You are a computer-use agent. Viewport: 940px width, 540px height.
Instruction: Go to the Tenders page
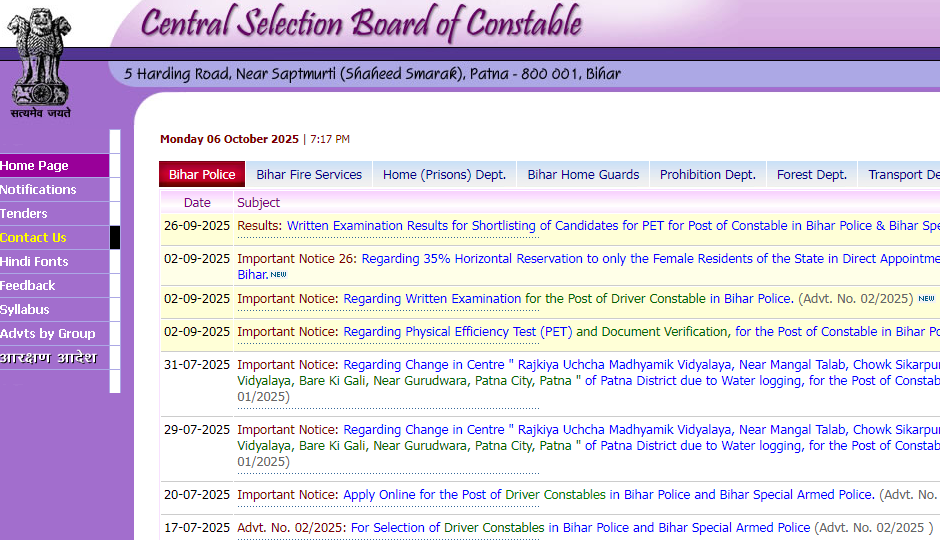[24, 214]
